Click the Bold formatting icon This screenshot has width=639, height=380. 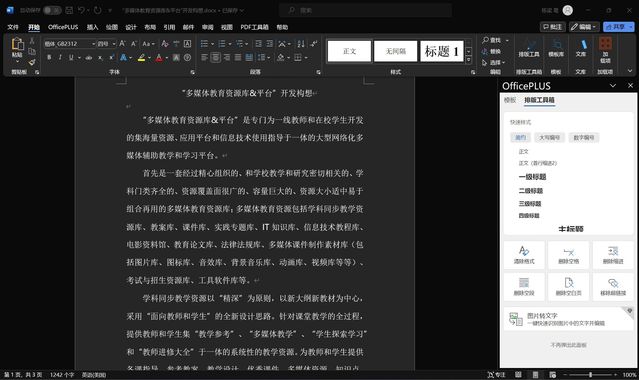click(x=49, y=57)
